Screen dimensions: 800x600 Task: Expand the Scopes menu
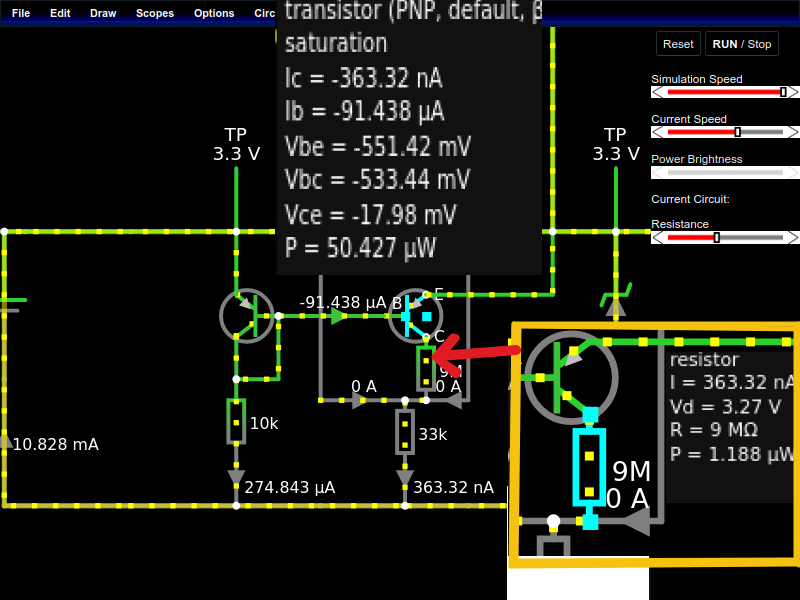coord(155,13)
